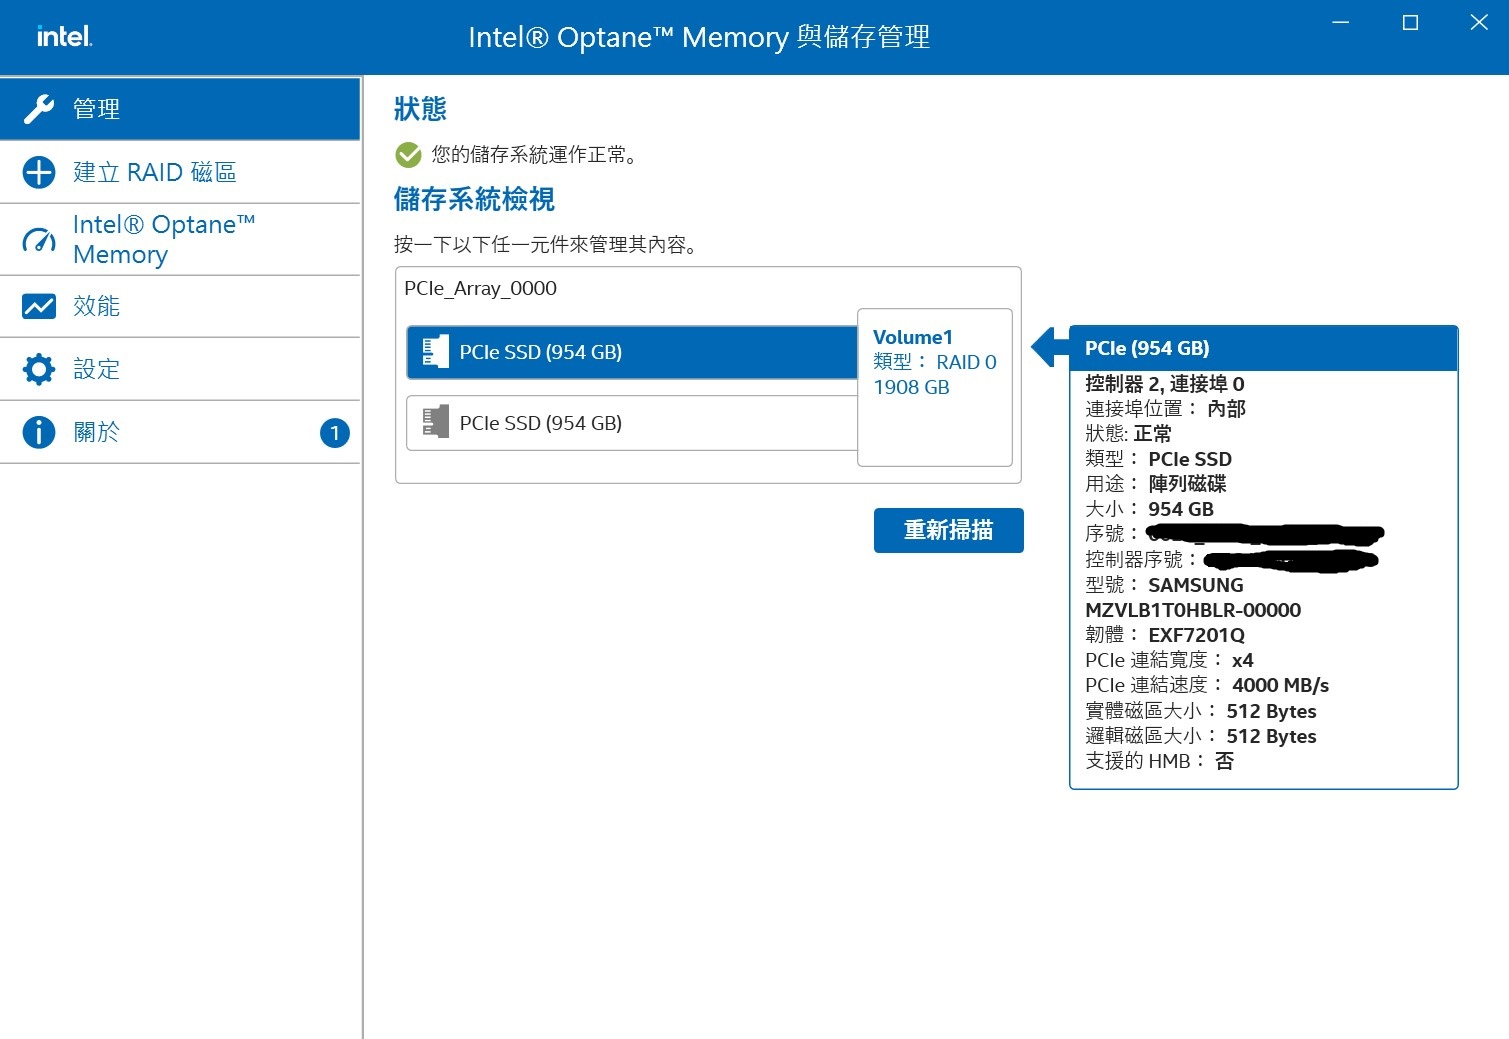Click the Optane Memory speedometer icon

[x=38, y=240]
